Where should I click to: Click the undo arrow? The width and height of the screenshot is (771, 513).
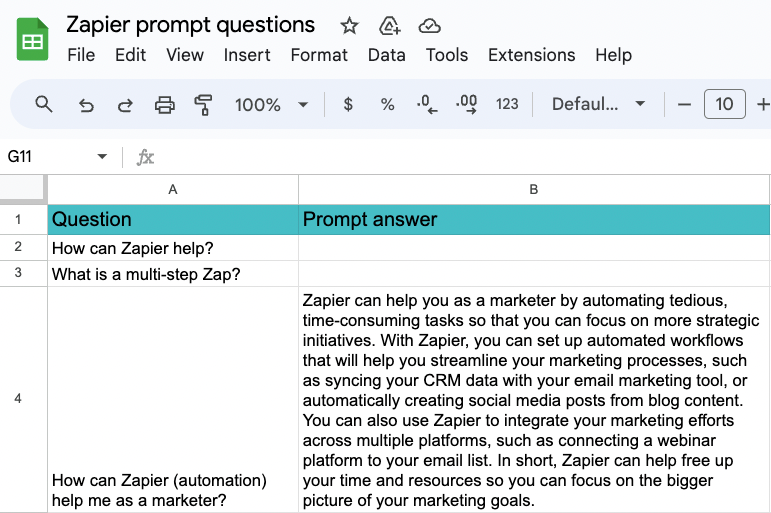pyautogui.click(x=86, y=105)
